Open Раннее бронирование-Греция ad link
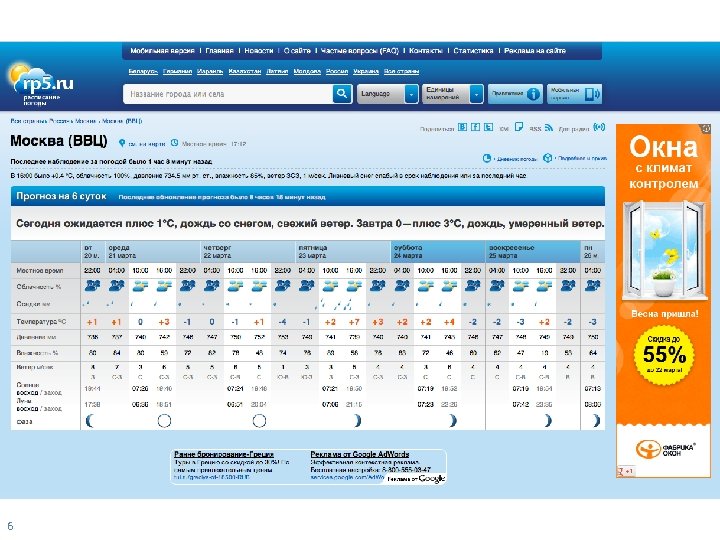 pyautogui.click(x=224, y=454)
